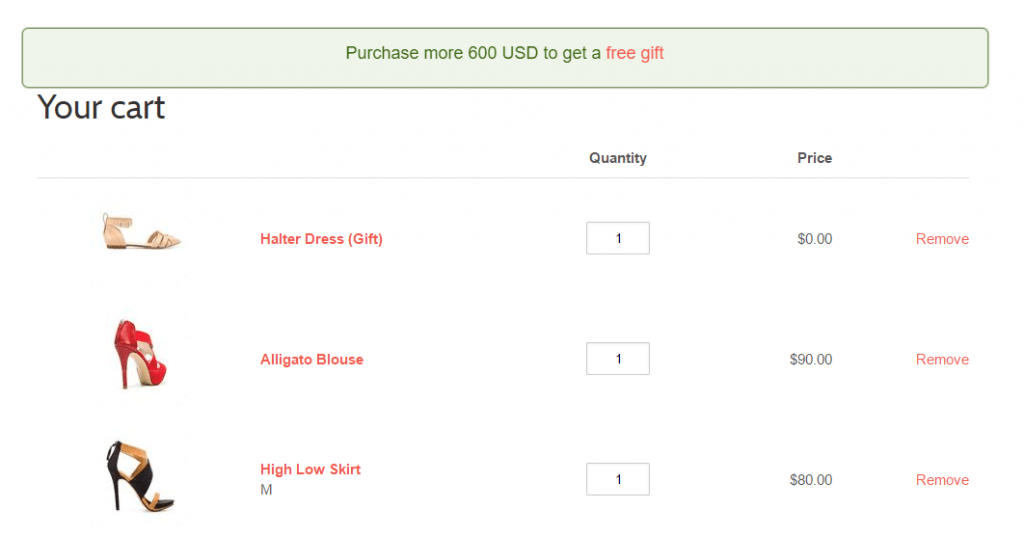This screenshot has width=1024, height=537.
Task: Click the red high heel thumbnail
Action: pos(140,354)
